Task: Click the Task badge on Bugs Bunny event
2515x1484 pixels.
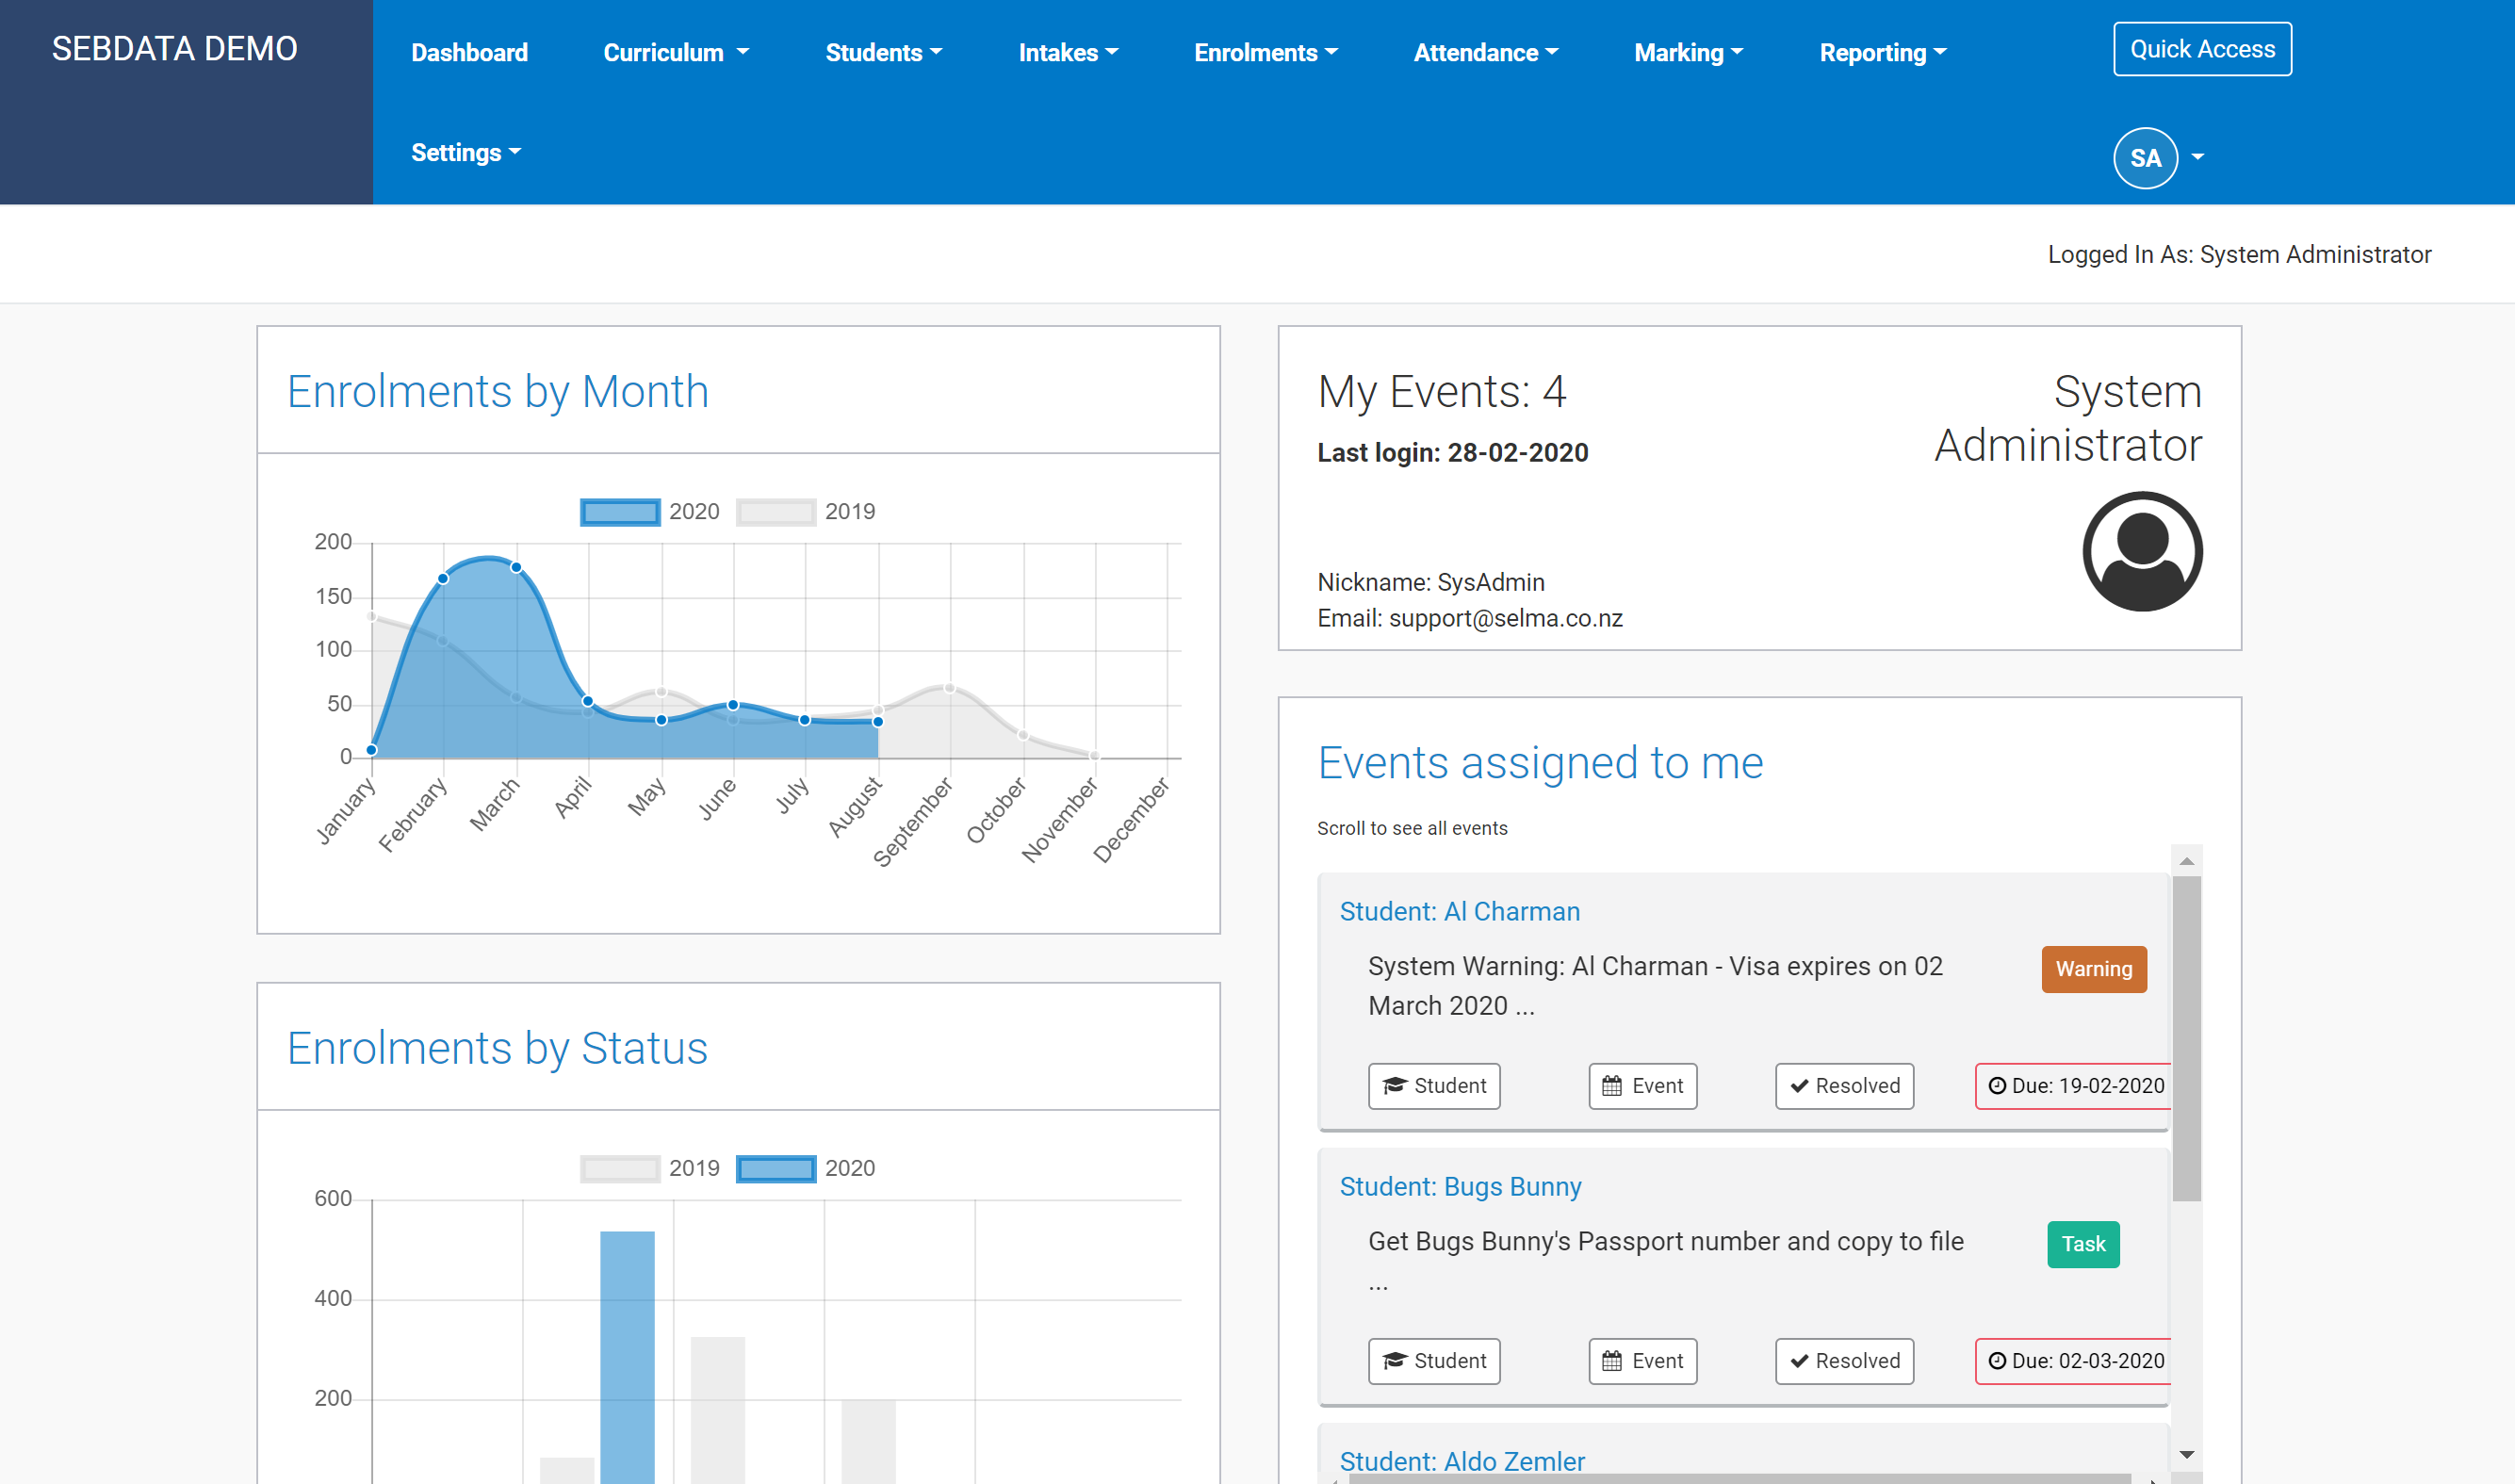Action: coord(2083,1244)
